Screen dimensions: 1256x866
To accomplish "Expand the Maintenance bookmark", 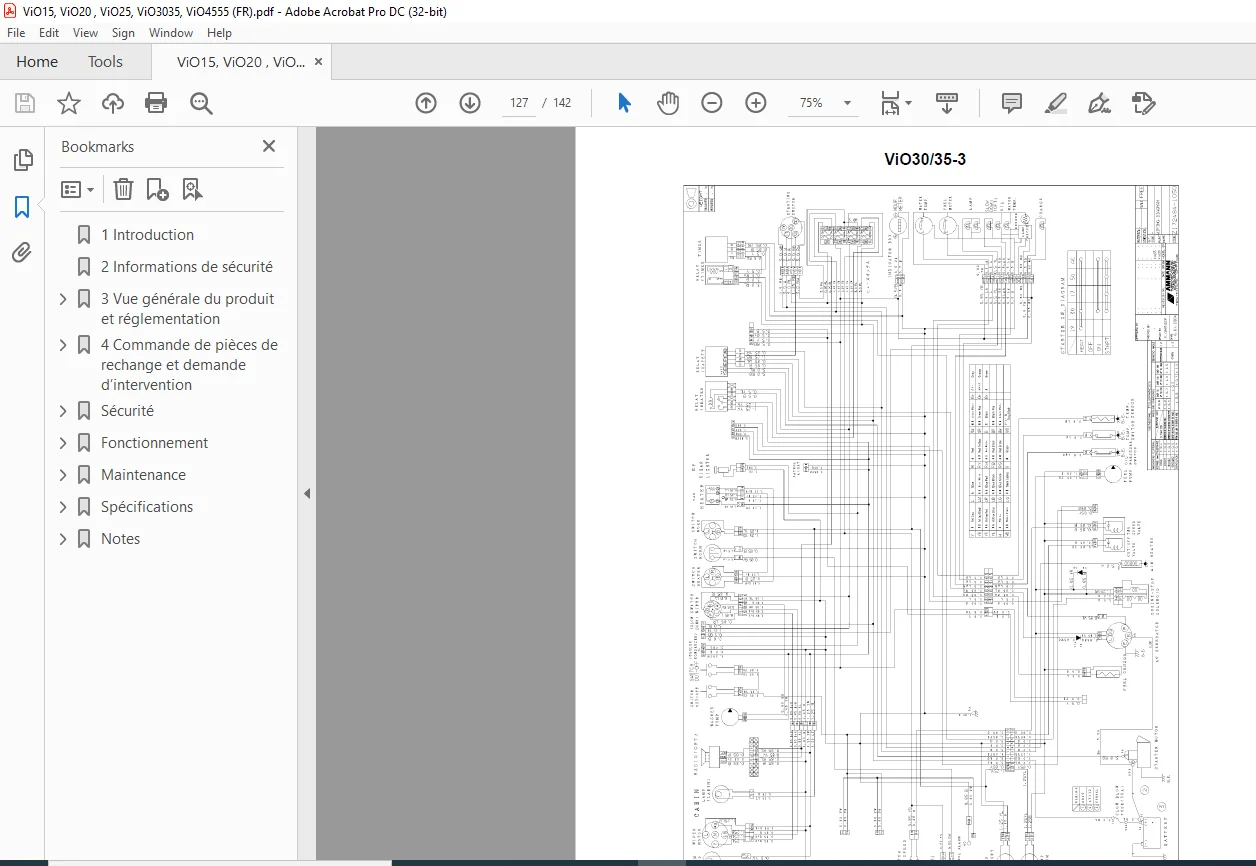I will click(x=63, y=475).
